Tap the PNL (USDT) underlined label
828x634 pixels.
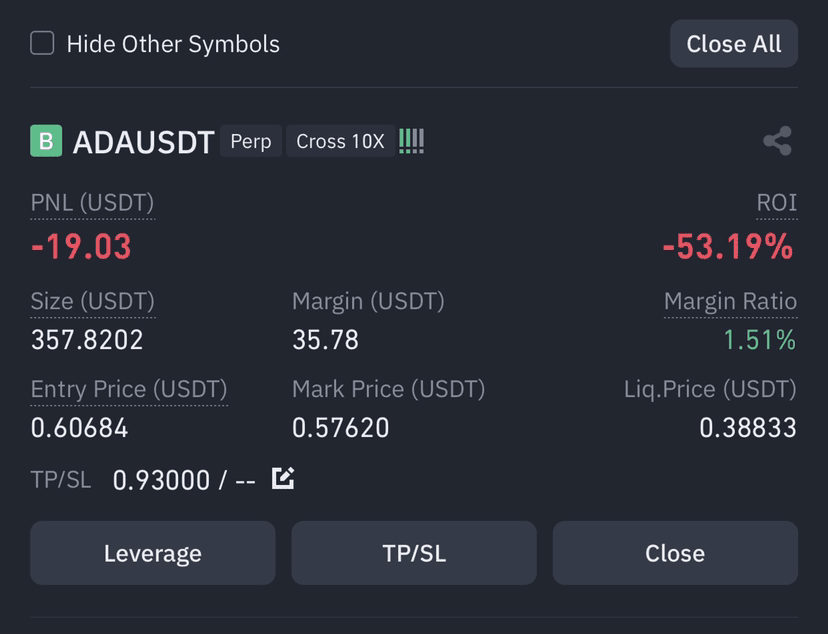coord(92,203)
